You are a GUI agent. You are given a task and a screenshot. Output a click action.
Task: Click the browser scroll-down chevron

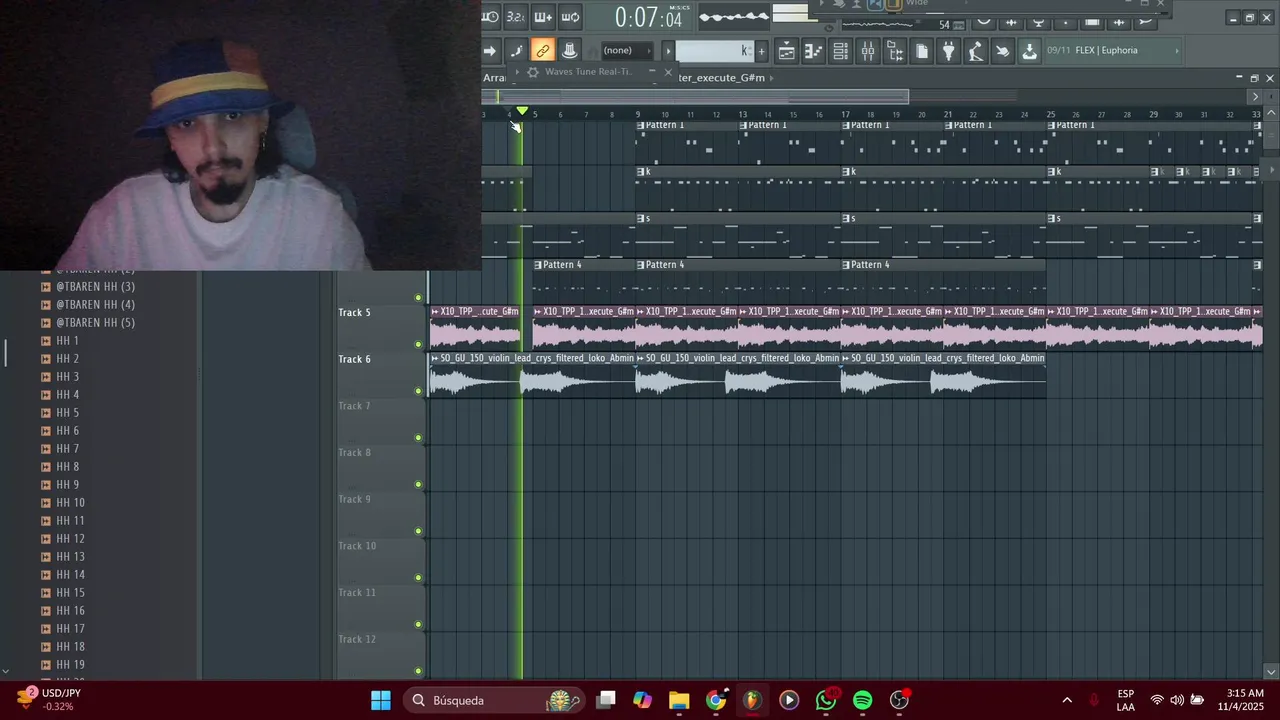[x=6, y=672]
